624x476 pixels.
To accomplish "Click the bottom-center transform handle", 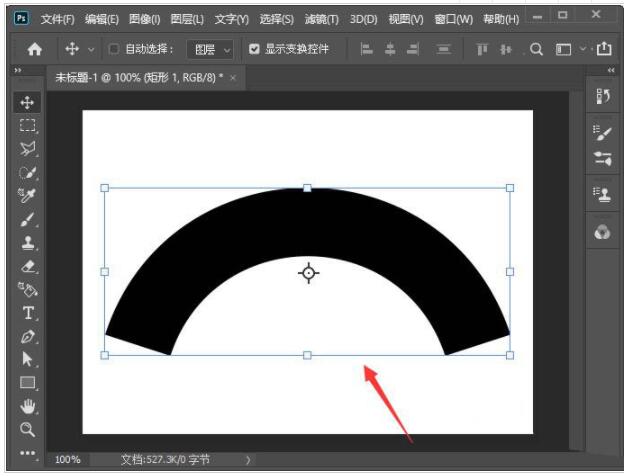I will click(307, 355).
